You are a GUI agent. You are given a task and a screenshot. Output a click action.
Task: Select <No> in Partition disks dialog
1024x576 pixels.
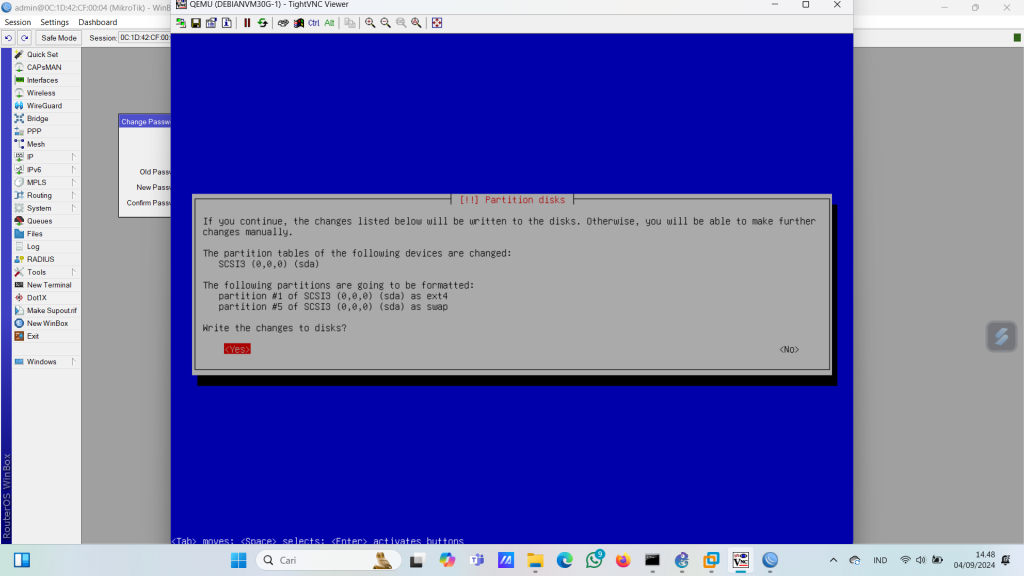coord(789,349)
